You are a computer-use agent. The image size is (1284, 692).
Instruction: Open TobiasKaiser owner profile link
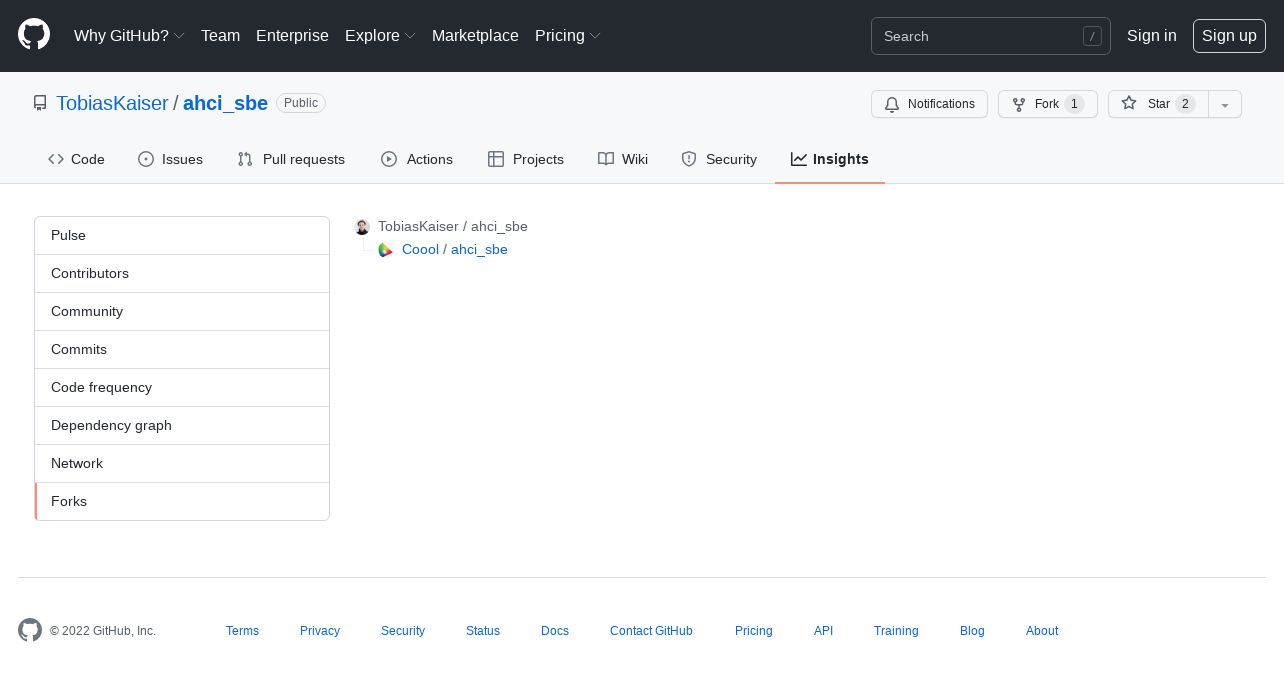point(112,103)
